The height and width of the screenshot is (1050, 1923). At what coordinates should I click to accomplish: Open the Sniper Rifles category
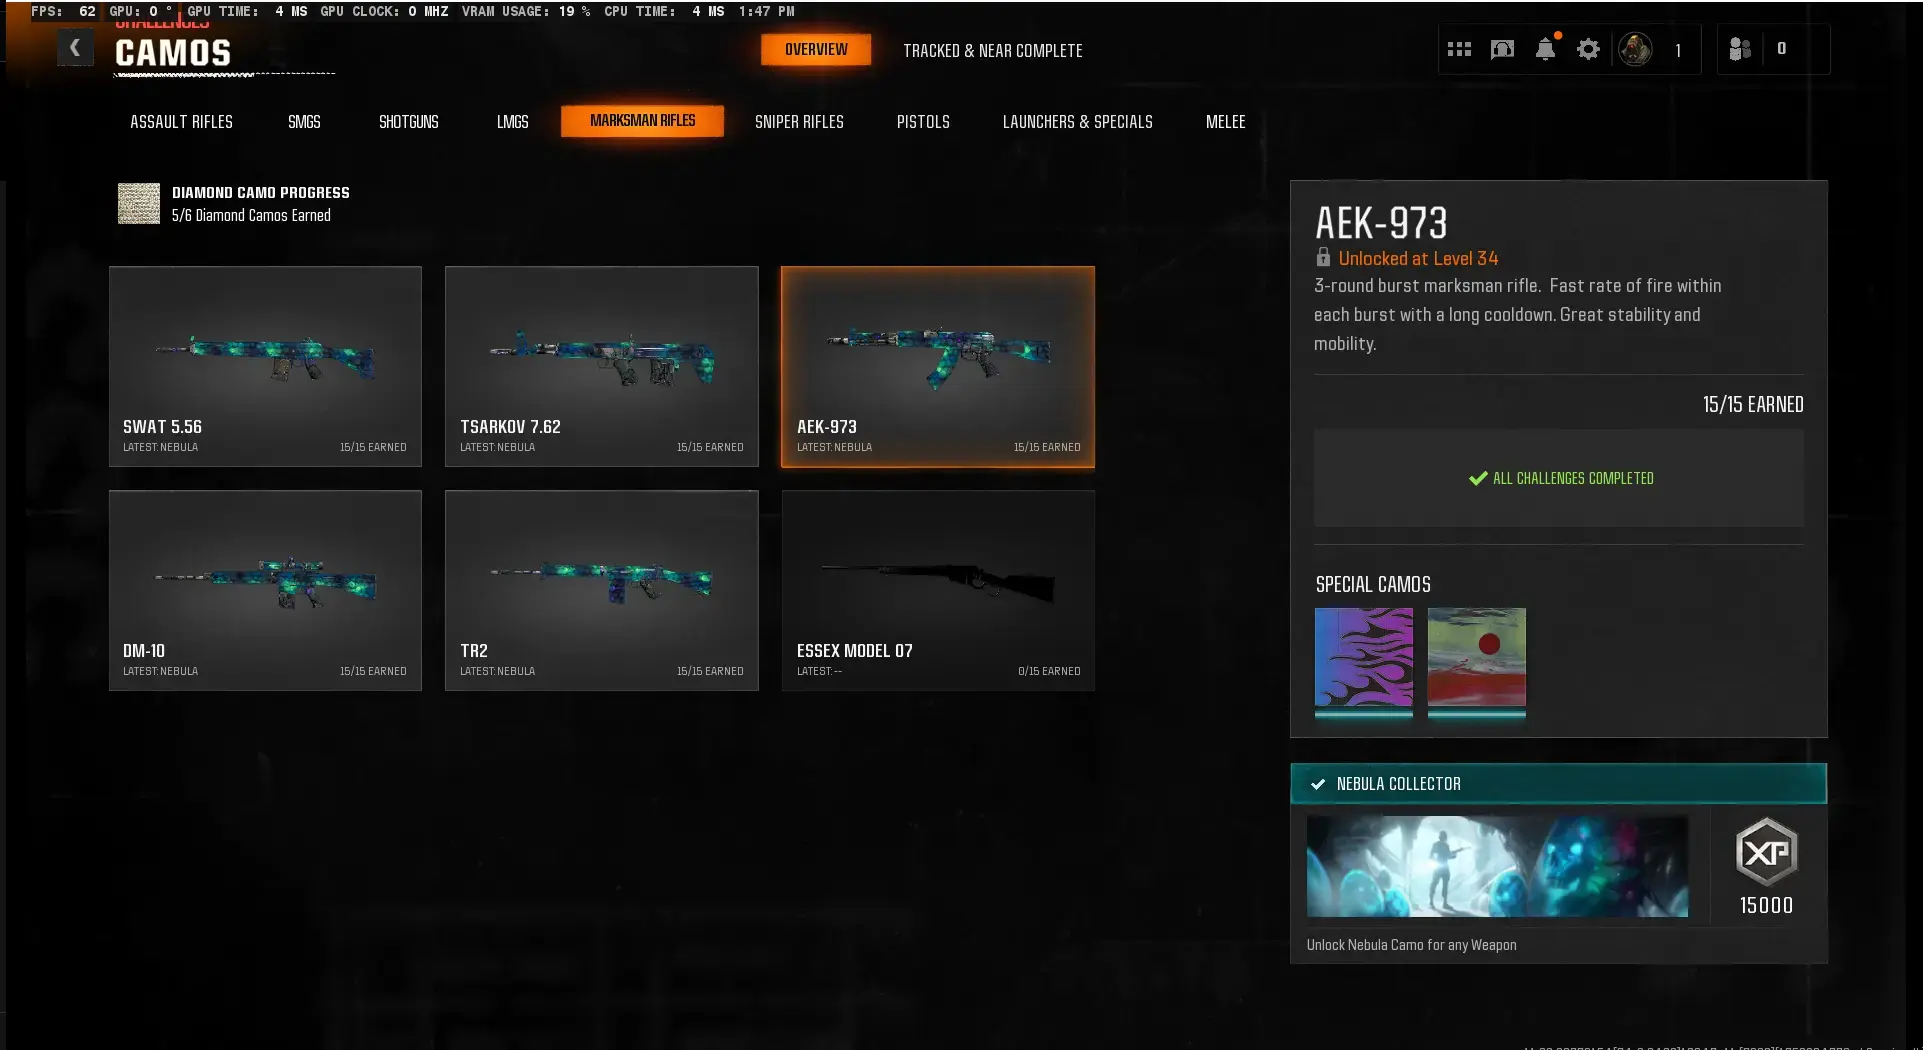[799, 122]
